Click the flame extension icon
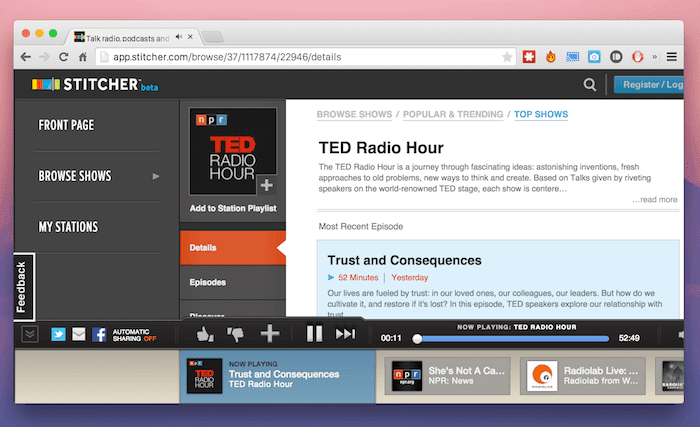The height and width of the screenshot is (427, 700). point(551,57)
